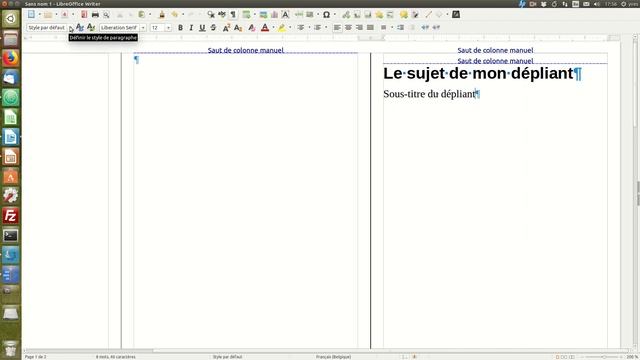640x360 pixels.
Task: Expand the font color dropdown arrow
Action: click(x=273, y=27)
